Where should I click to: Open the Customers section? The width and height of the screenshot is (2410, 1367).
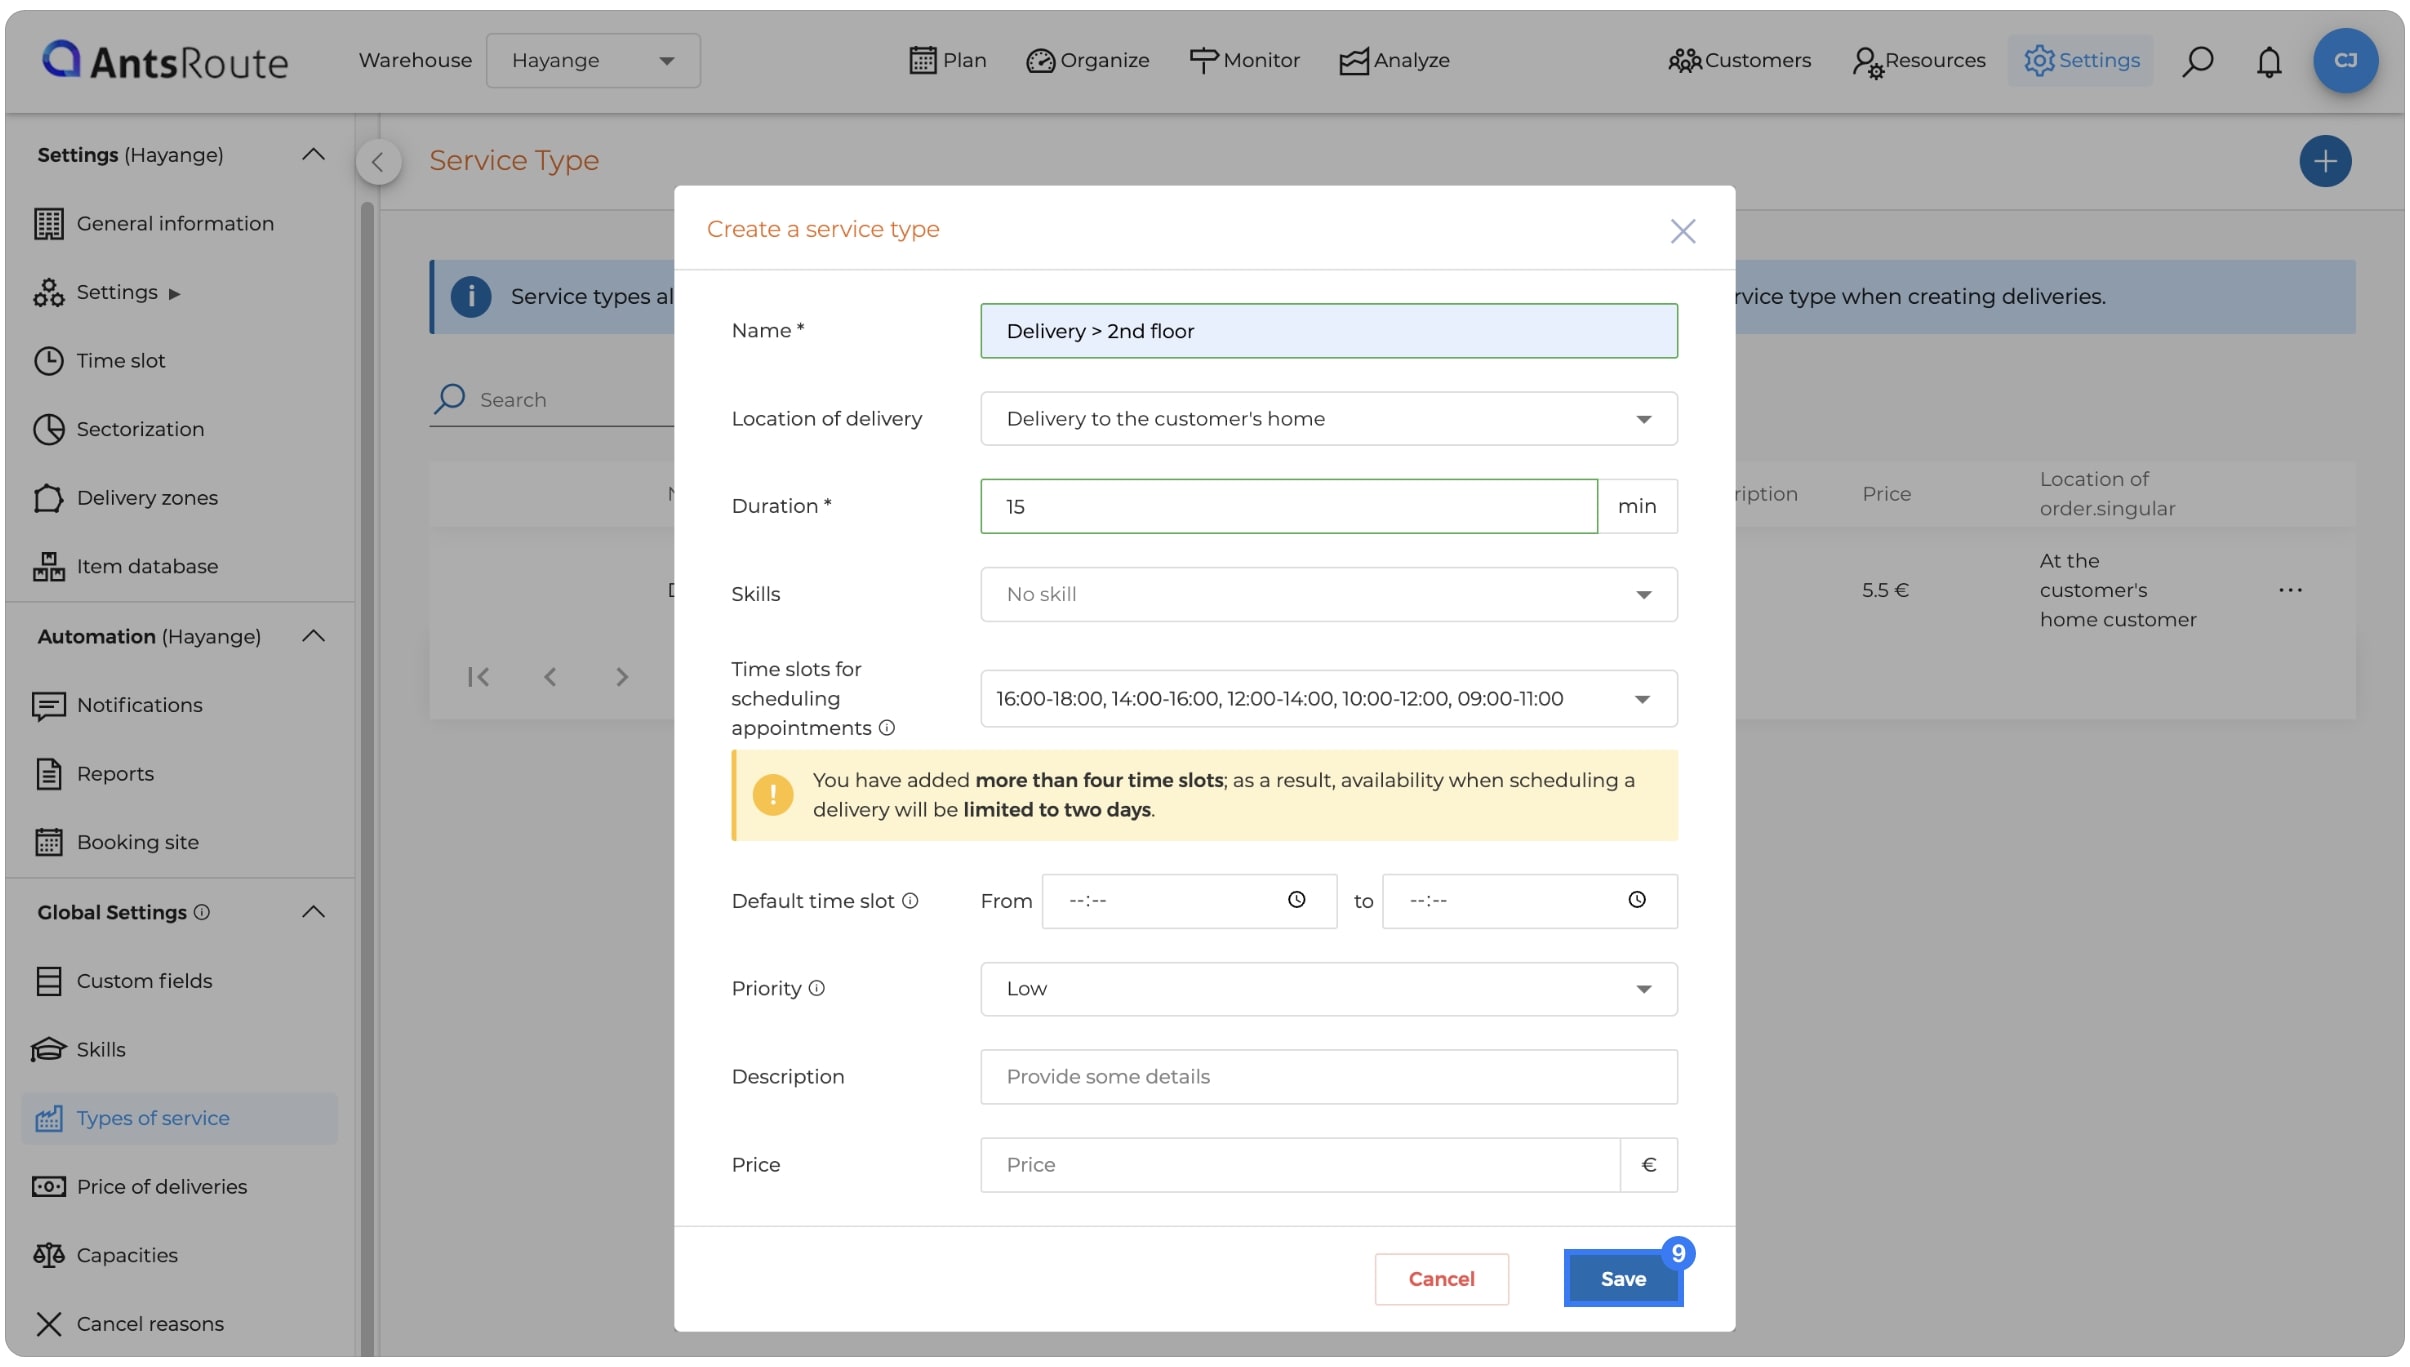pyautogui.click(x=1739, y=60)
